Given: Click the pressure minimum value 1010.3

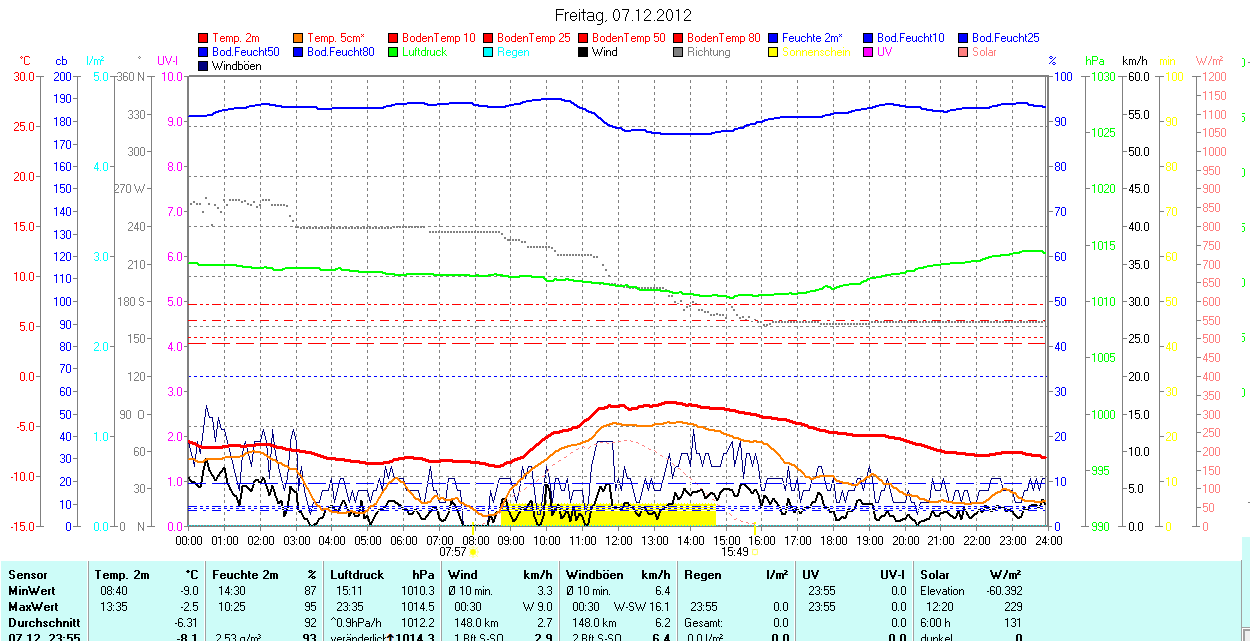Looking at the screenshot, I should (418, 591).
